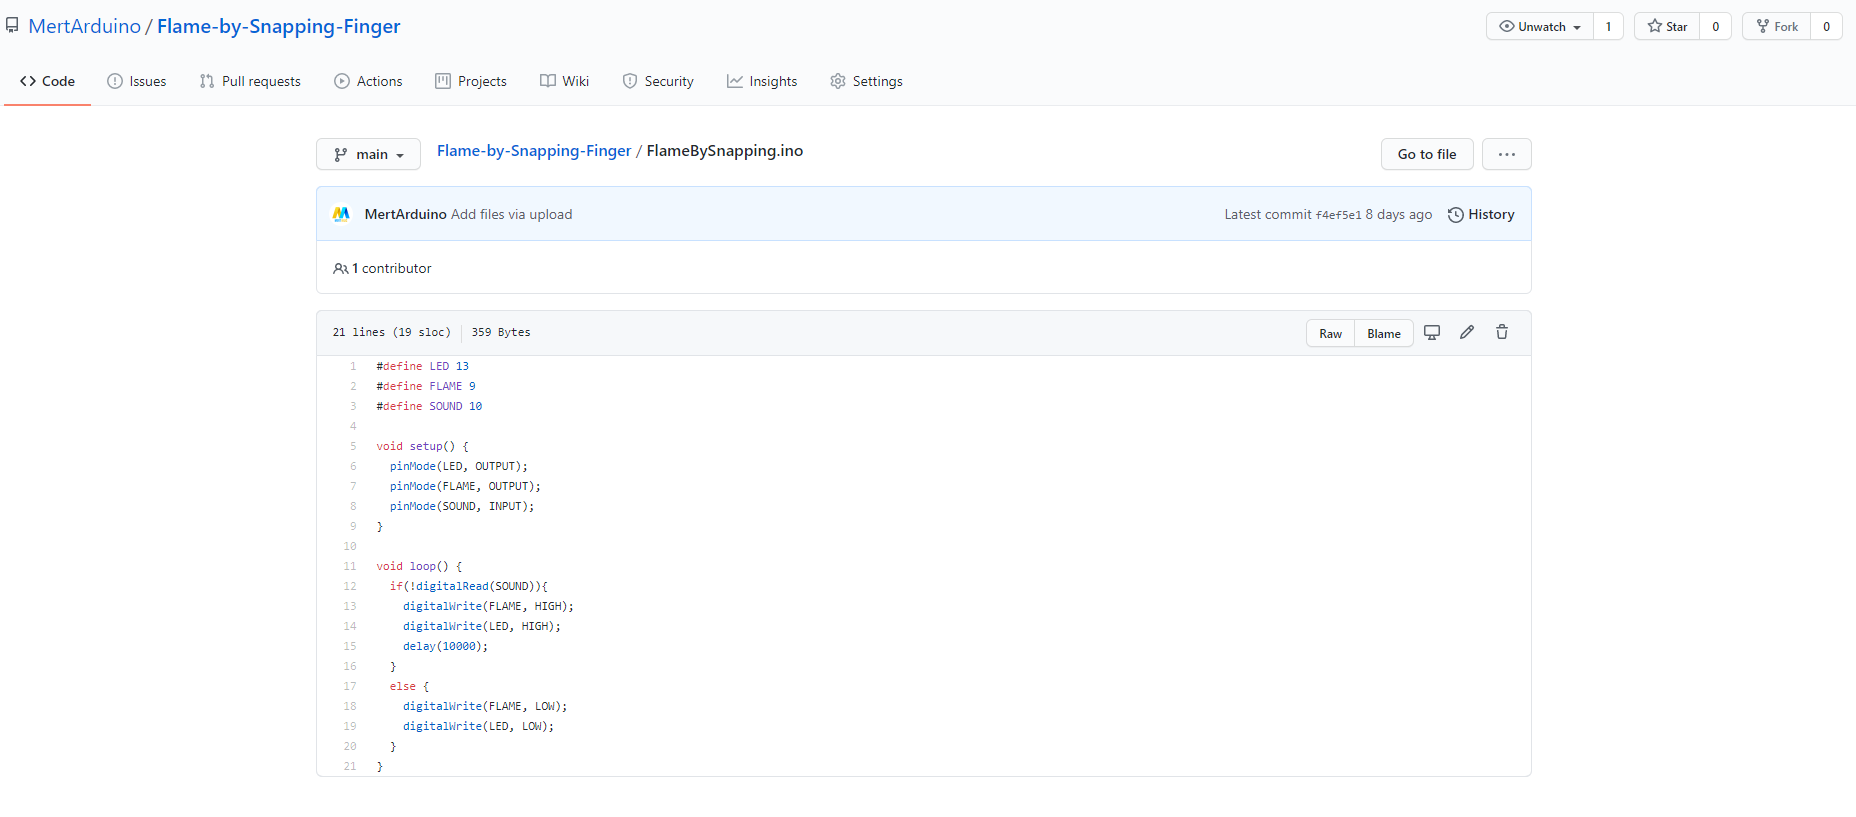Click the Actions play icon
Viewport: 1856px width, 817px height.
[342, 81]
